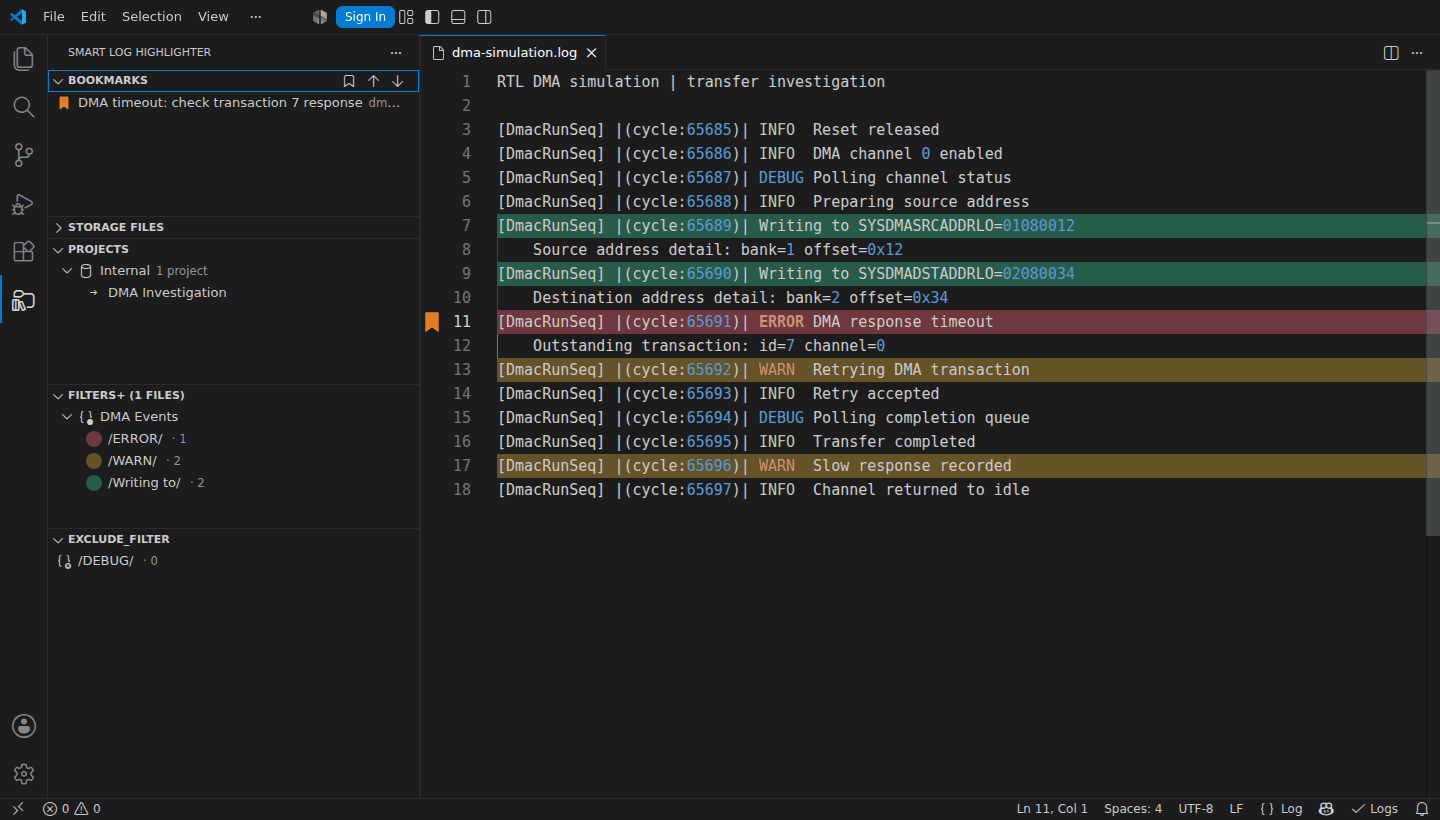Open the Edit menu
This screenshot has height=820, width=1440.
pyautogui.click(x=93, y=17)
